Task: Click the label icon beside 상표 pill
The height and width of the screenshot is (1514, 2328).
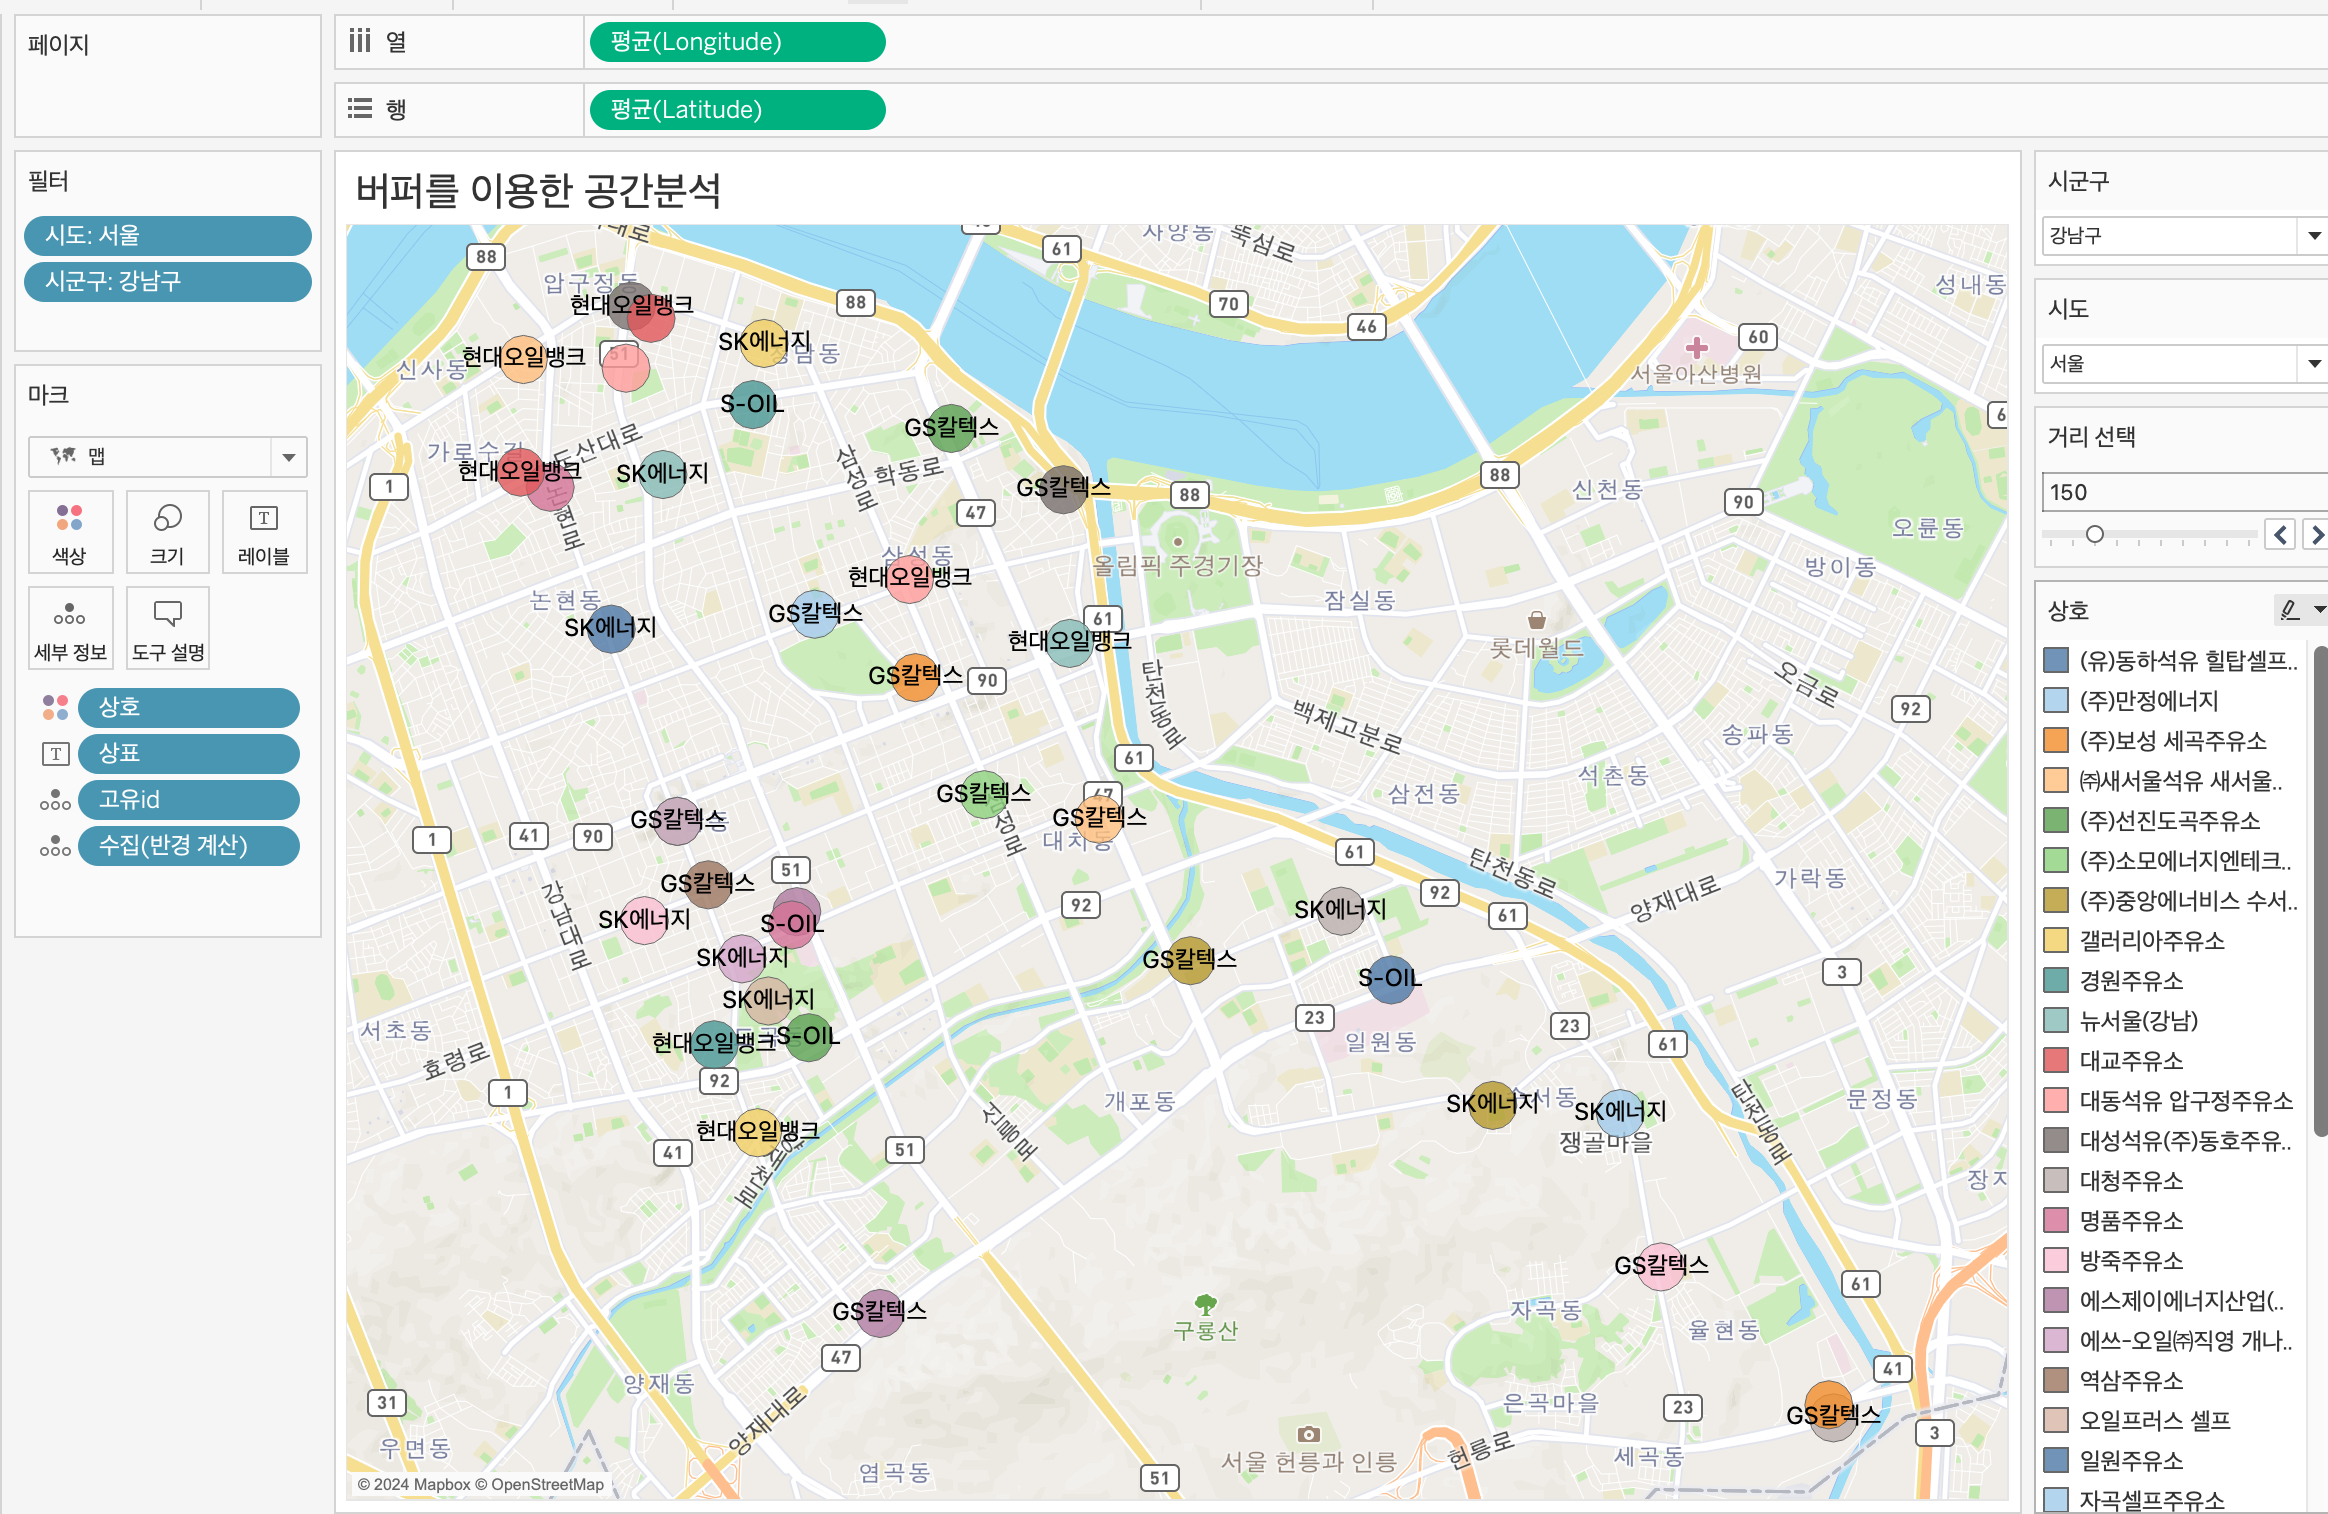Action: point(55,754)
